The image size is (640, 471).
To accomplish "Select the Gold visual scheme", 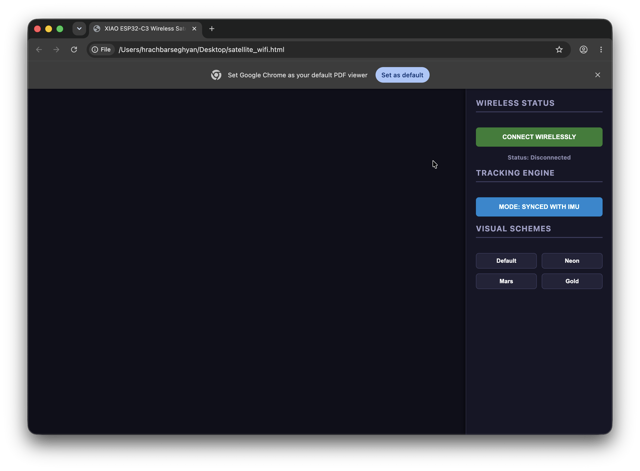I will coord(571,281).
